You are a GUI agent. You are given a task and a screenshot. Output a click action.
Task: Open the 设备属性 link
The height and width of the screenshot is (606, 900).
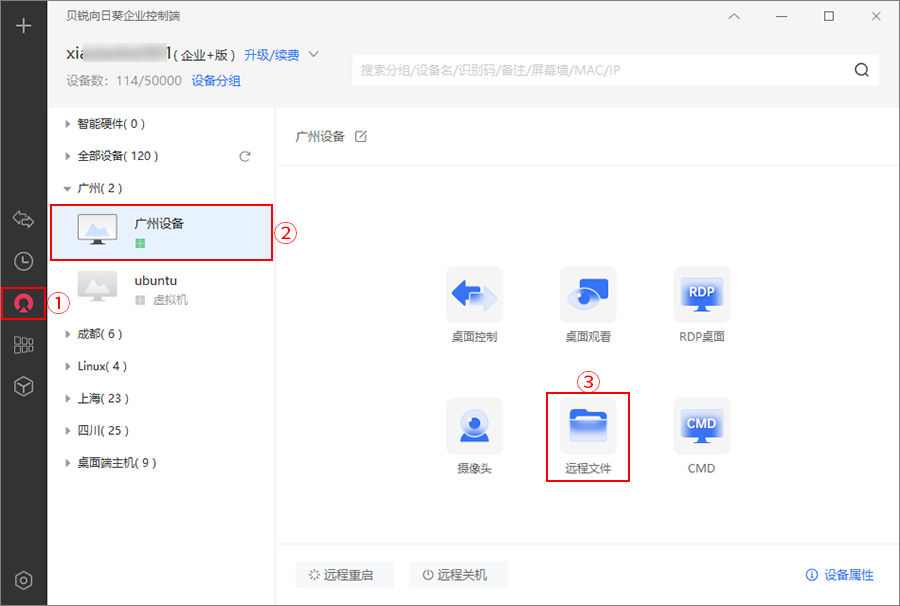pyautogui.click(x=839, y=575)
